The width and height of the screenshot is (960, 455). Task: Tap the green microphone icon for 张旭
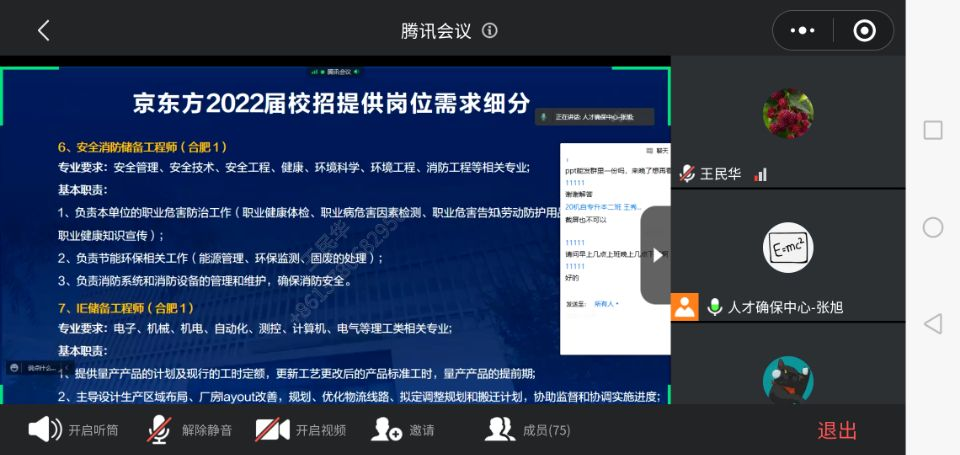click(714, 307)
